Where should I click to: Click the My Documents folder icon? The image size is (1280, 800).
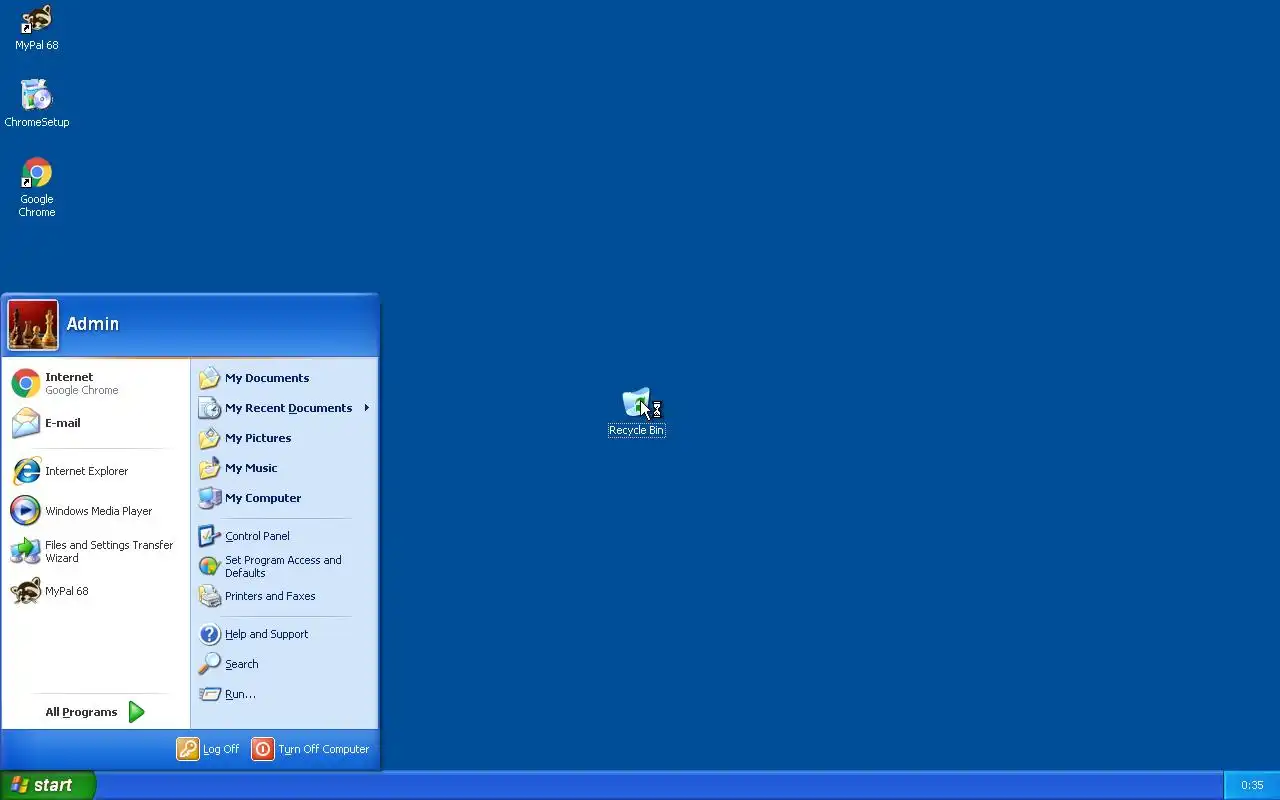[209, 378]
